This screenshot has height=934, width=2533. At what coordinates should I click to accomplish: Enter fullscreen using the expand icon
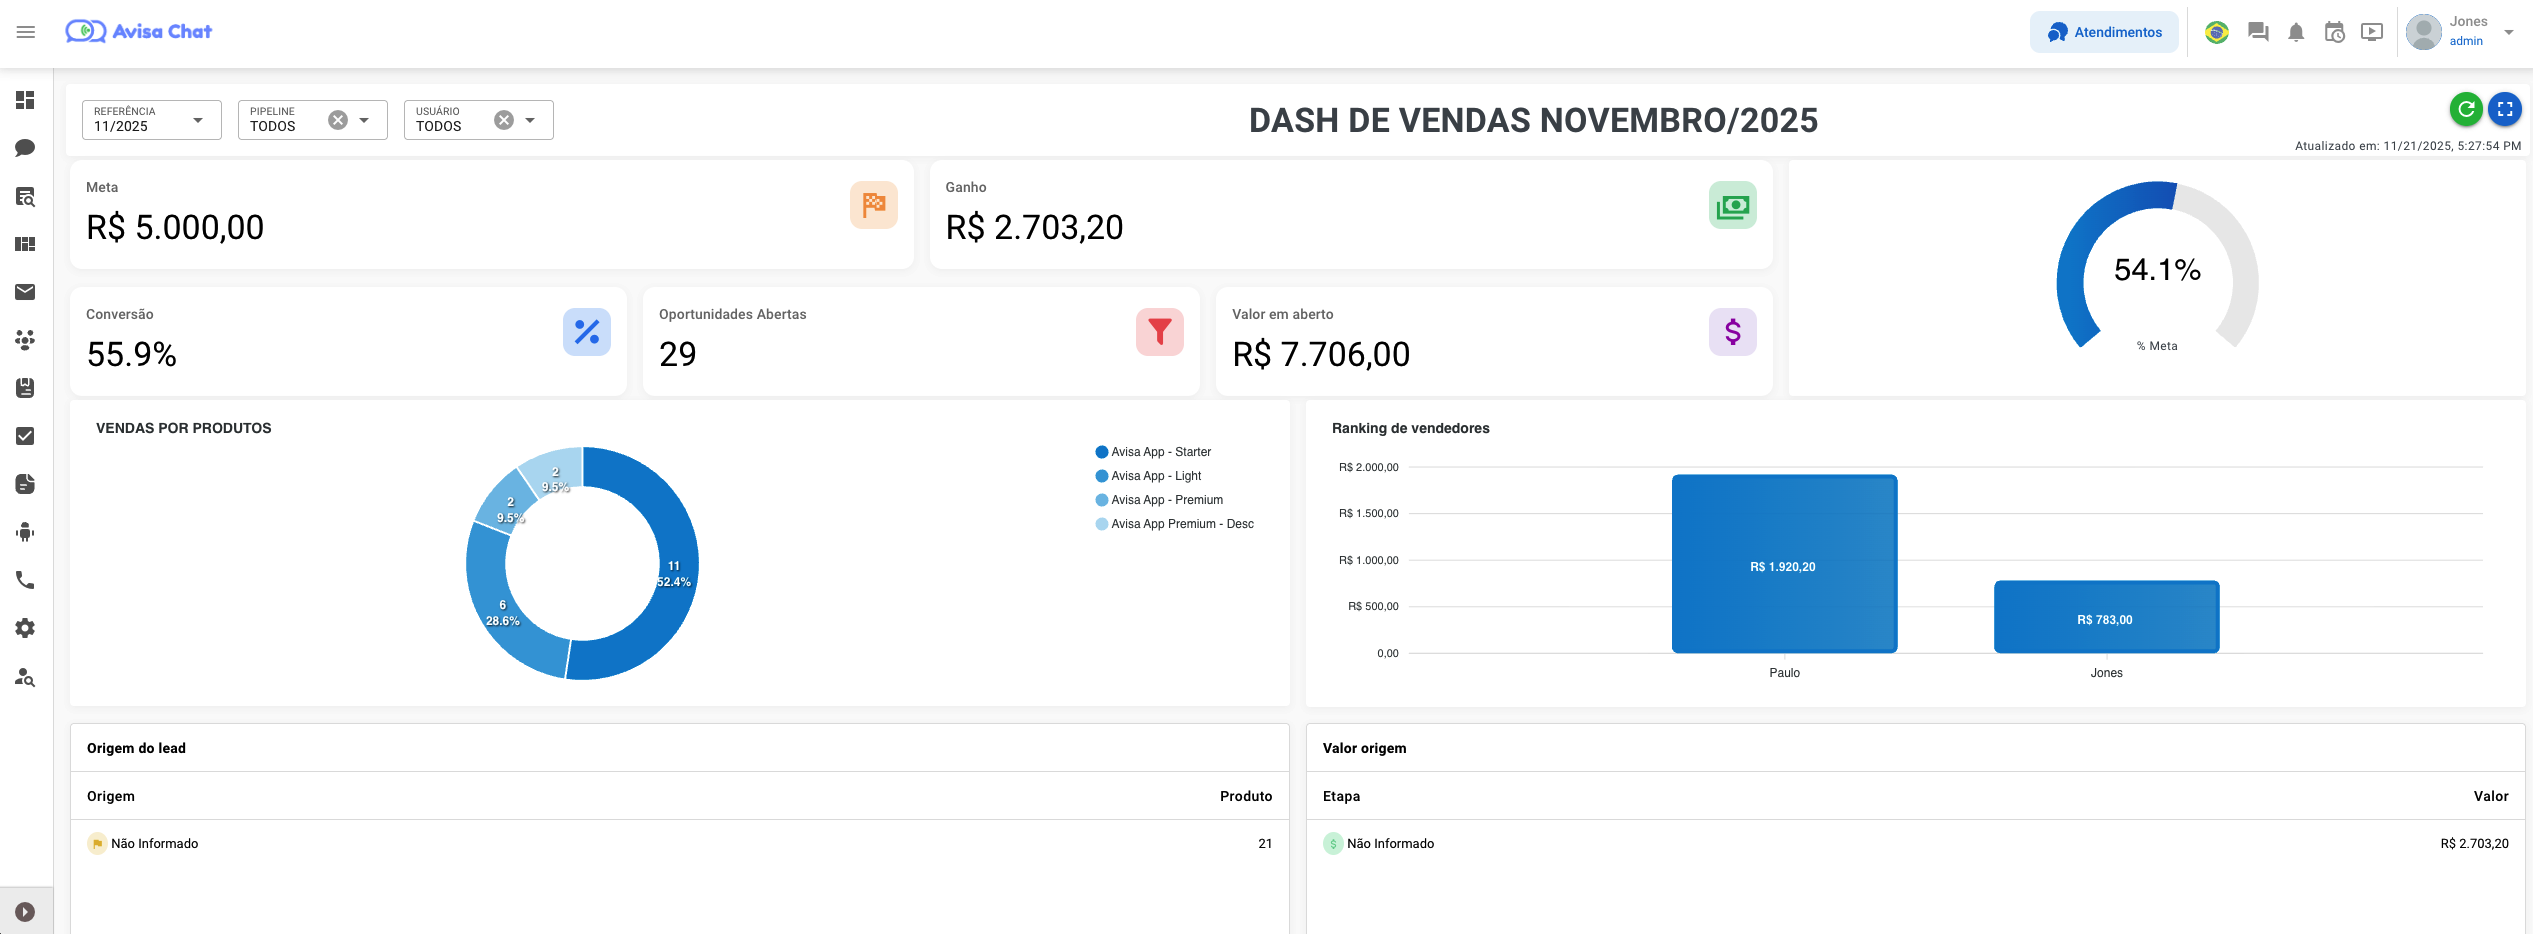click(x=2506, y=109)
